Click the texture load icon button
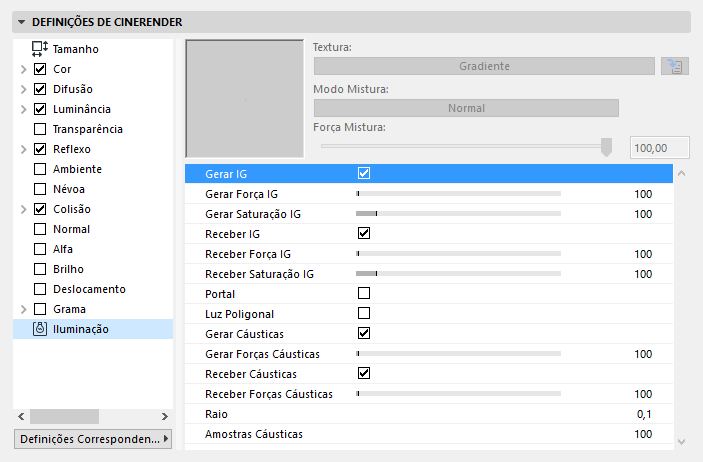Viewport: 703px width, 462px height. pos(675,66)
